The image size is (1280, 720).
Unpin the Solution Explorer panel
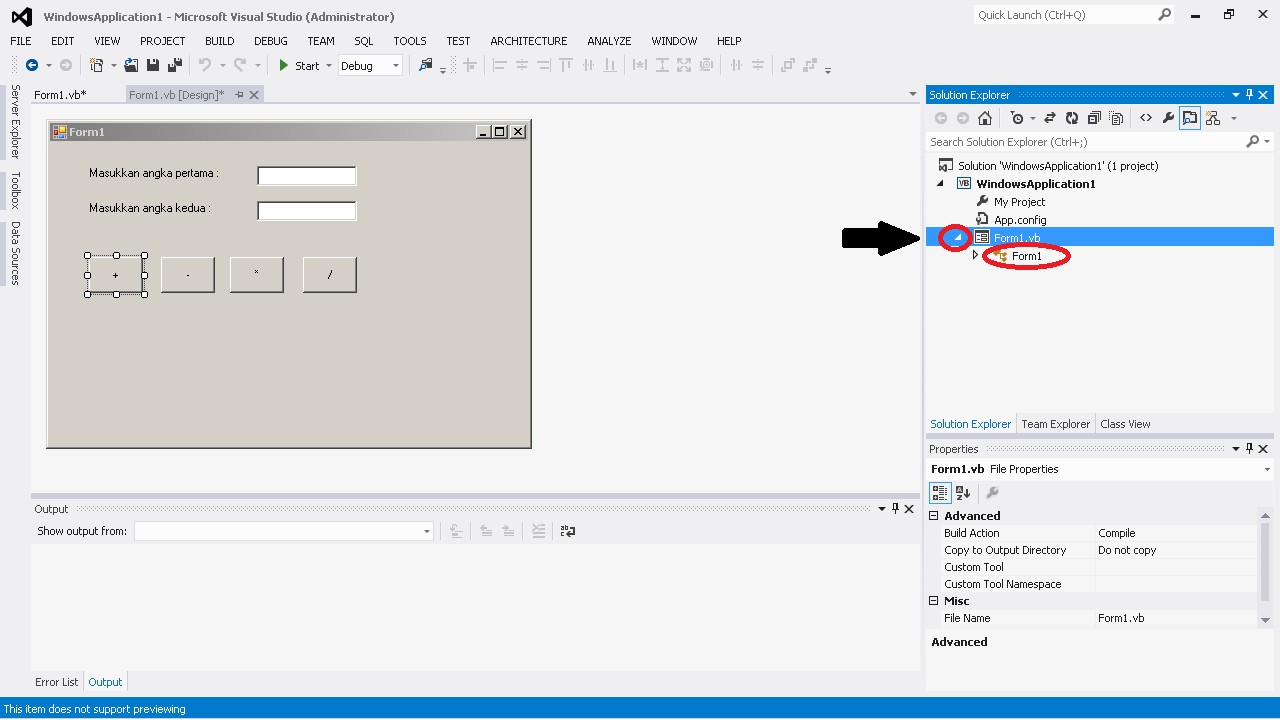coord(1248,94)
